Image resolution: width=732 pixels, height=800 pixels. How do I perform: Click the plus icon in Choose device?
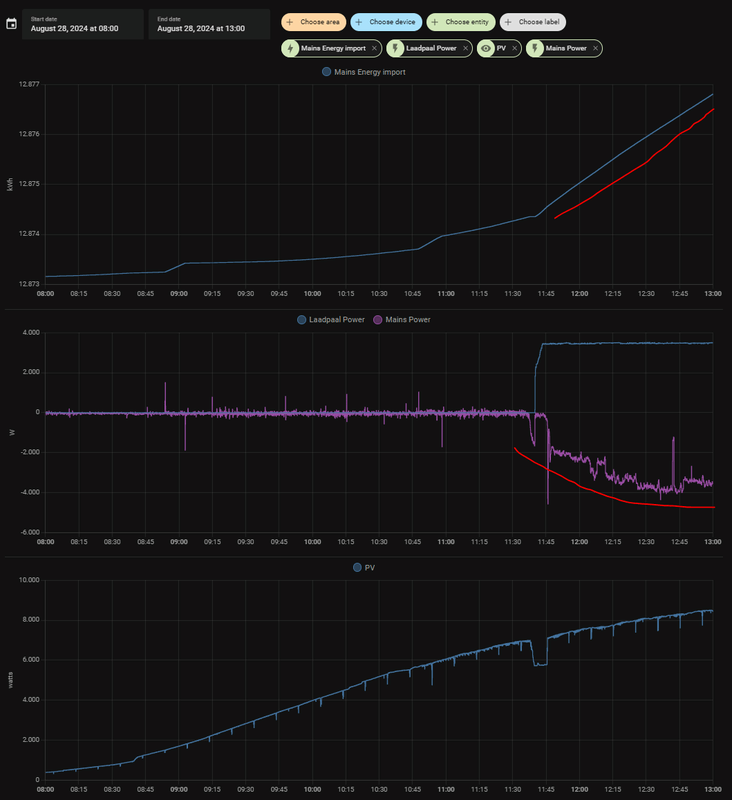click(x=359, y=22)
